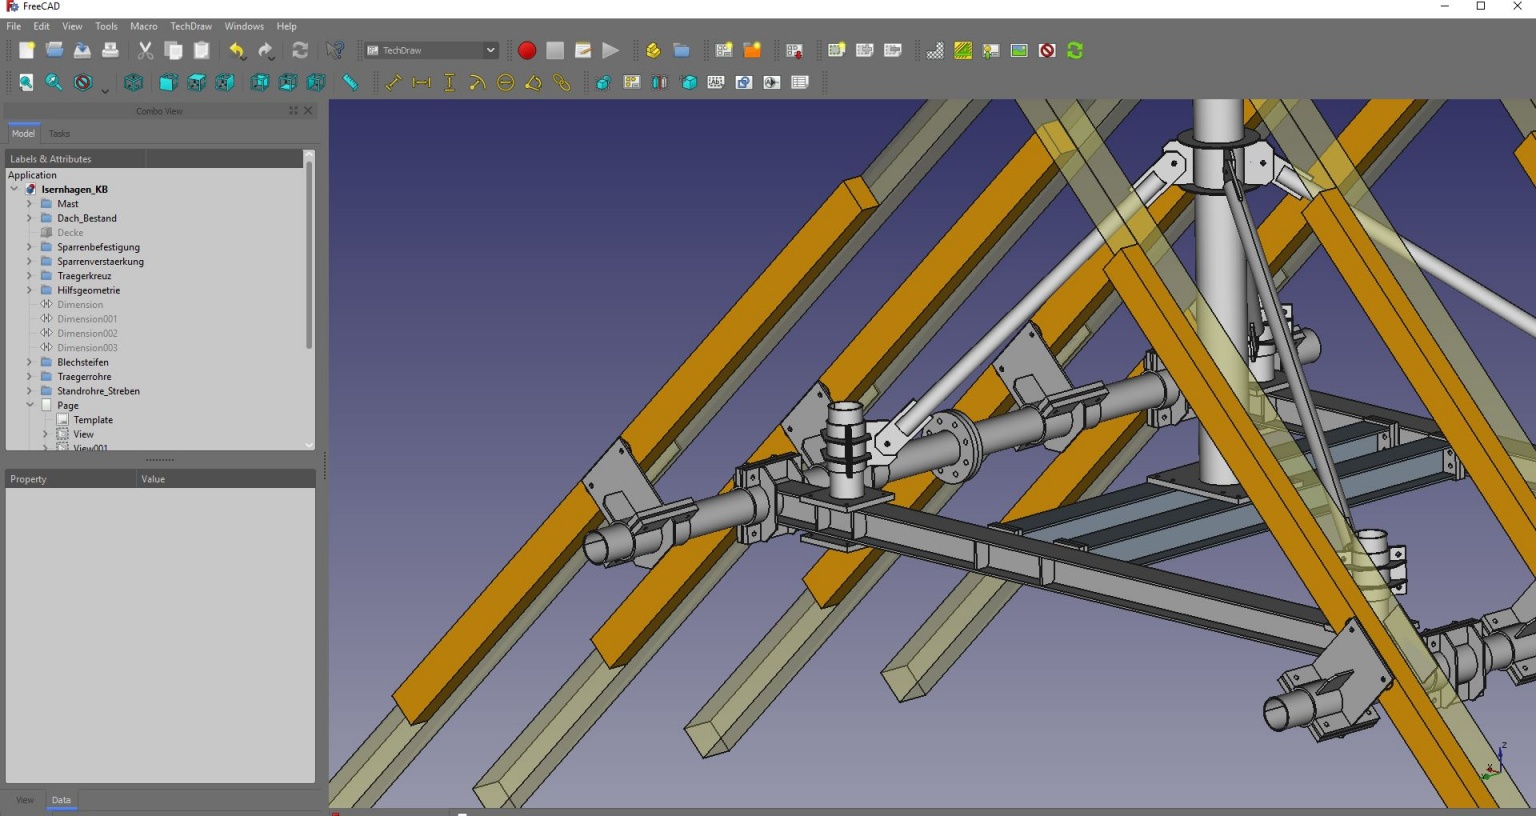
Task: Click the What's This help pointer icon
Action: click(335, 50)
